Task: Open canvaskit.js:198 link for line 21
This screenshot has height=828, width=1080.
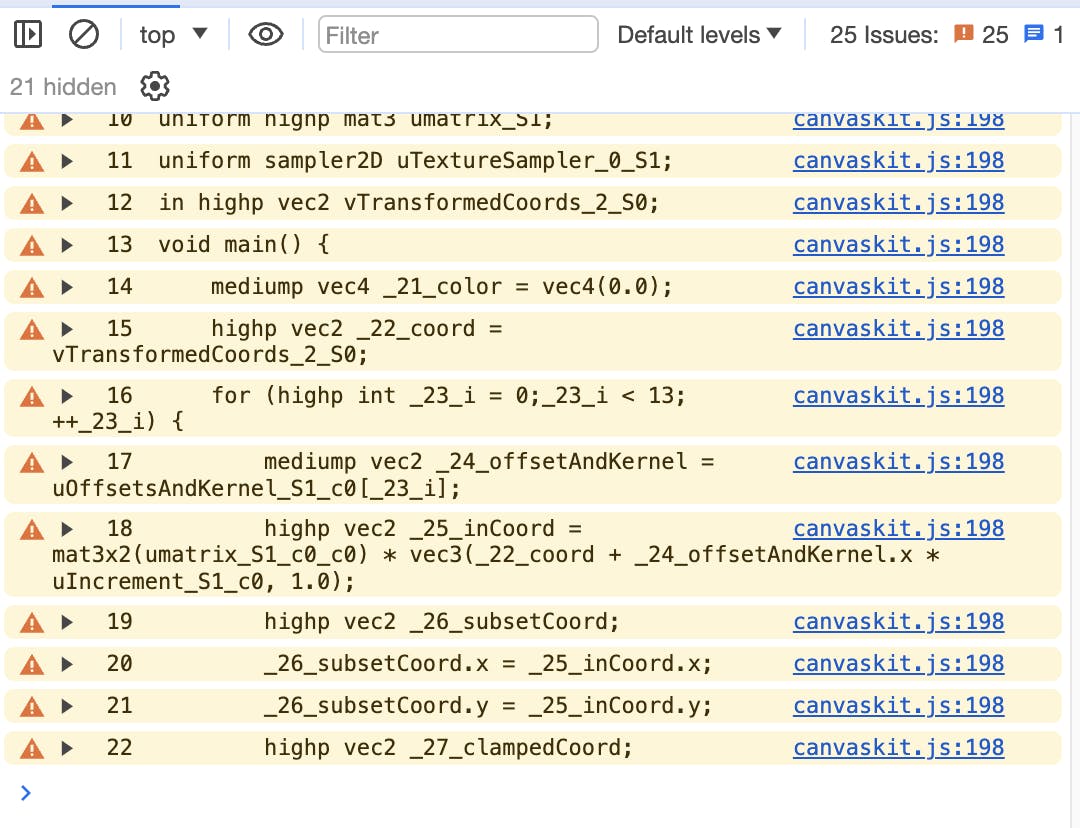Action: tap(898, 706)
